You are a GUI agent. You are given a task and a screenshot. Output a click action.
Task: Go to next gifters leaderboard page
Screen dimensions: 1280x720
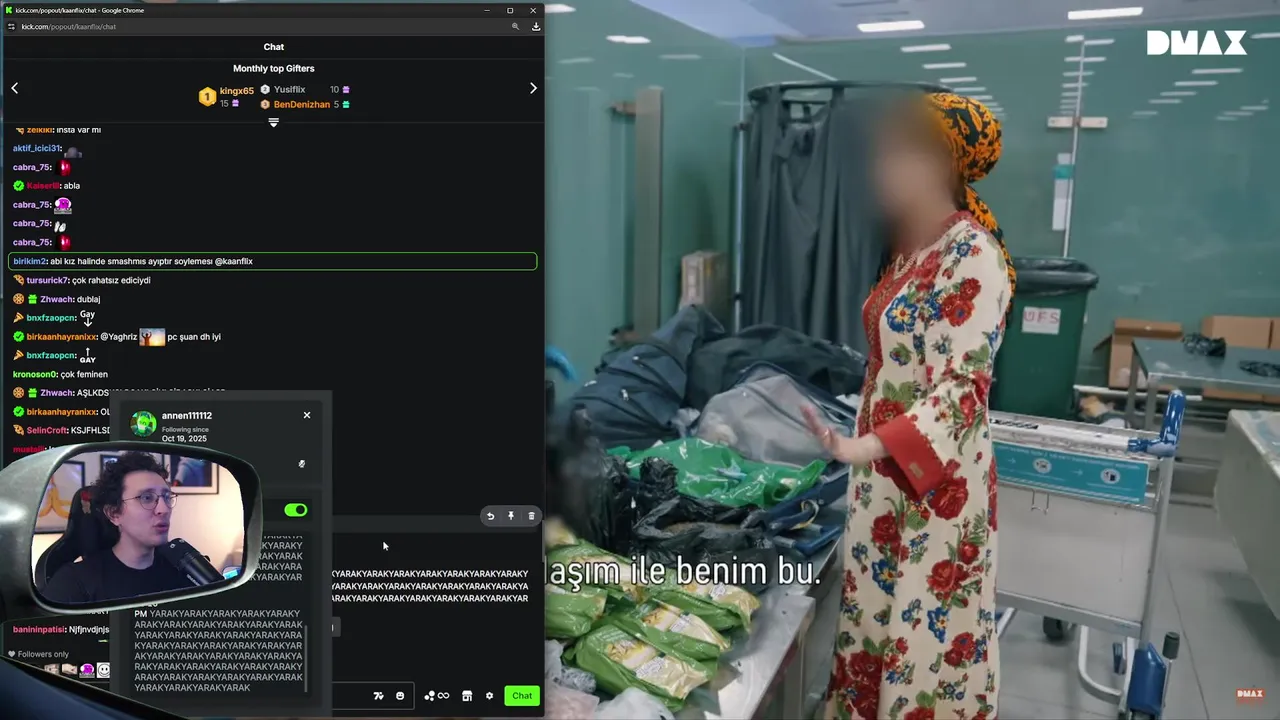(533, 89)
